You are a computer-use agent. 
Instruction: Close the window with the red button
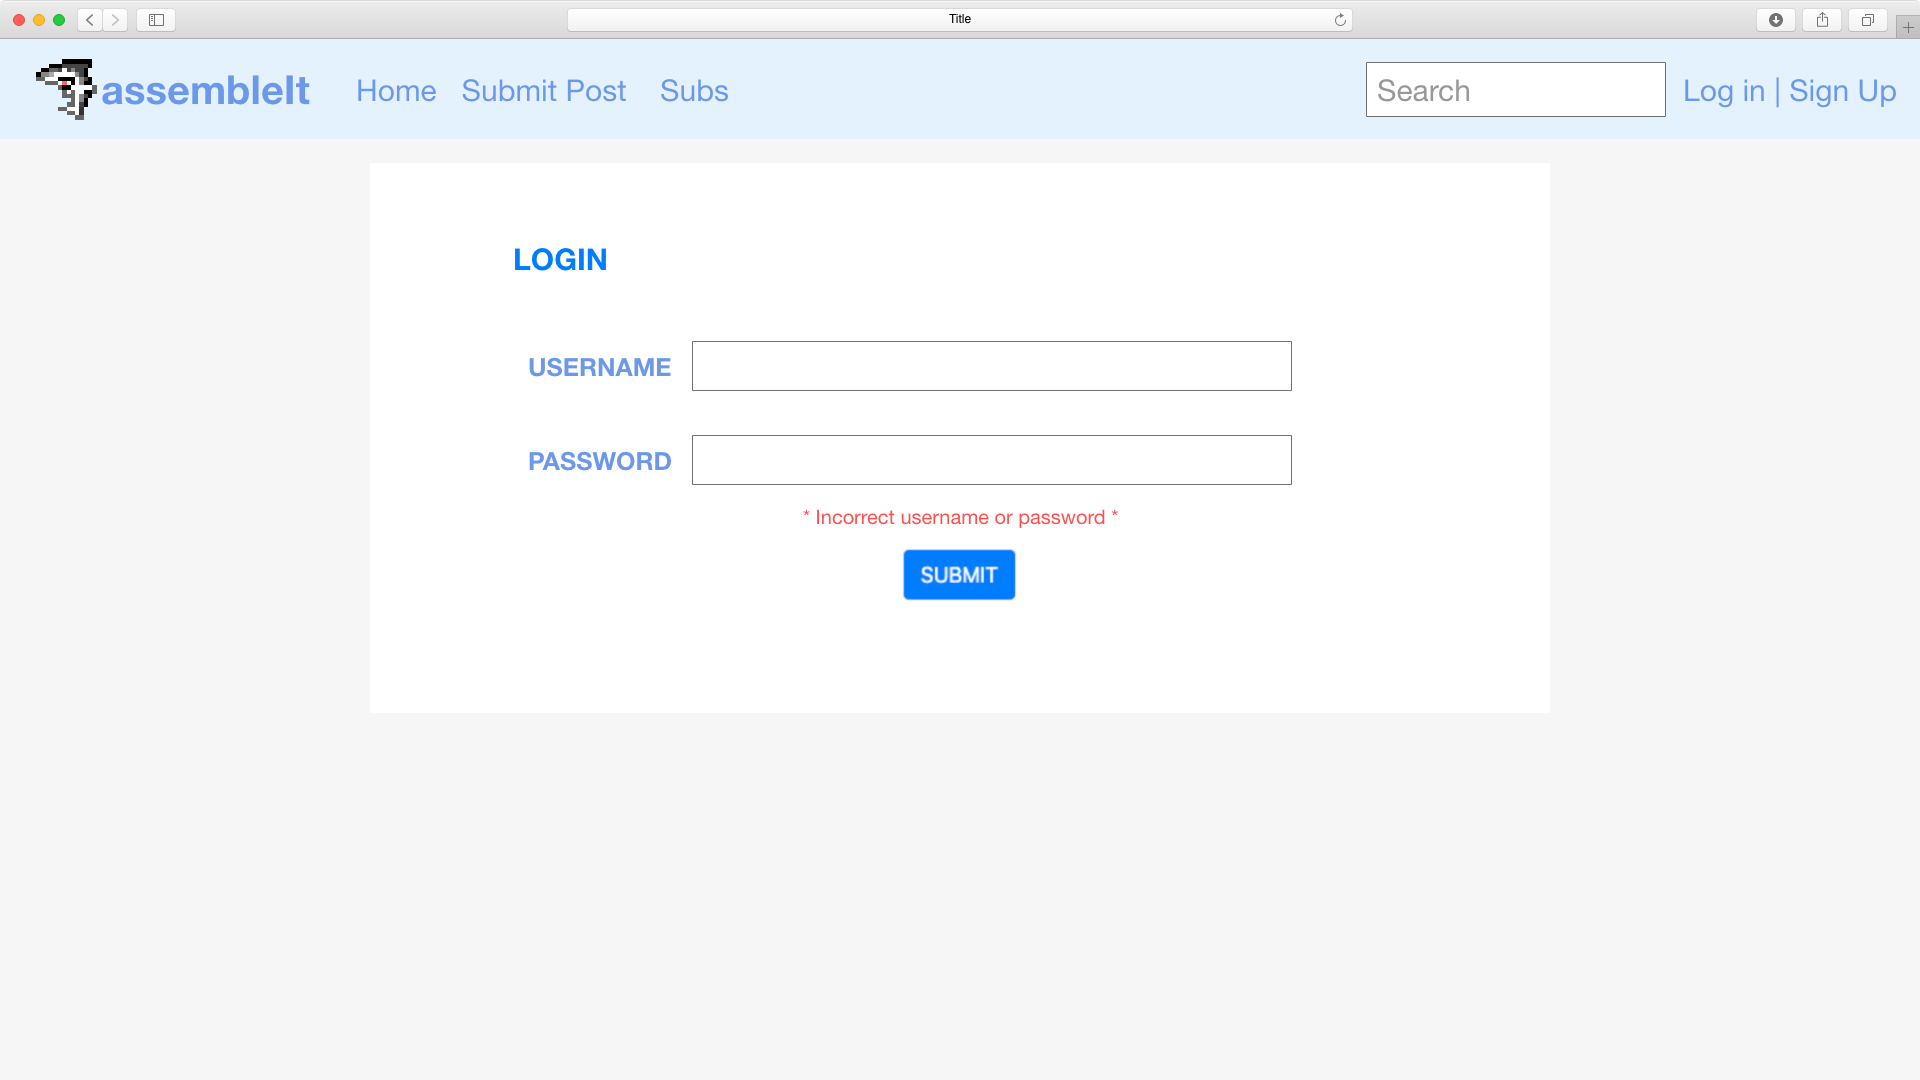click(19, 20)
